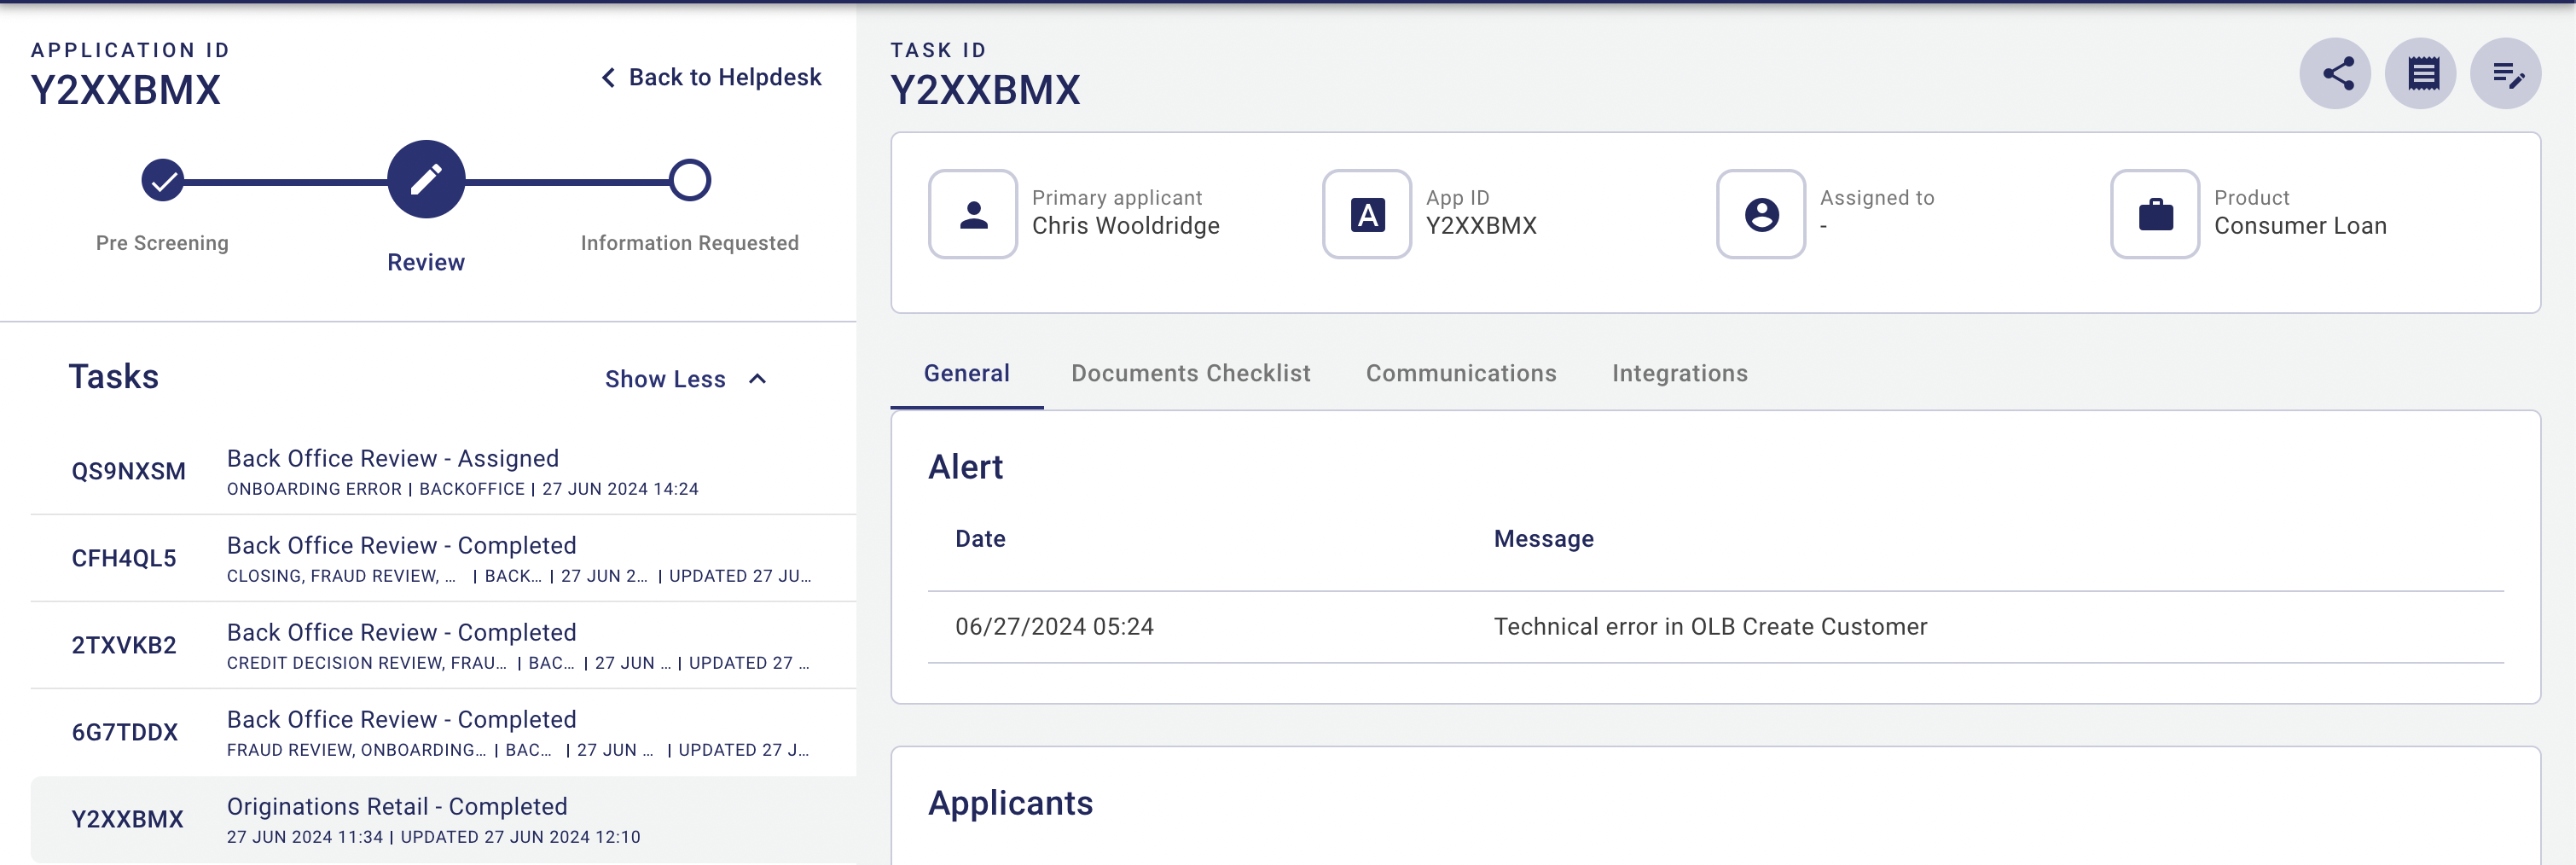This screenshot has height=865, width=2576.
Task: Click the App ID letter A icon
Action: [x=1367, y=214]
